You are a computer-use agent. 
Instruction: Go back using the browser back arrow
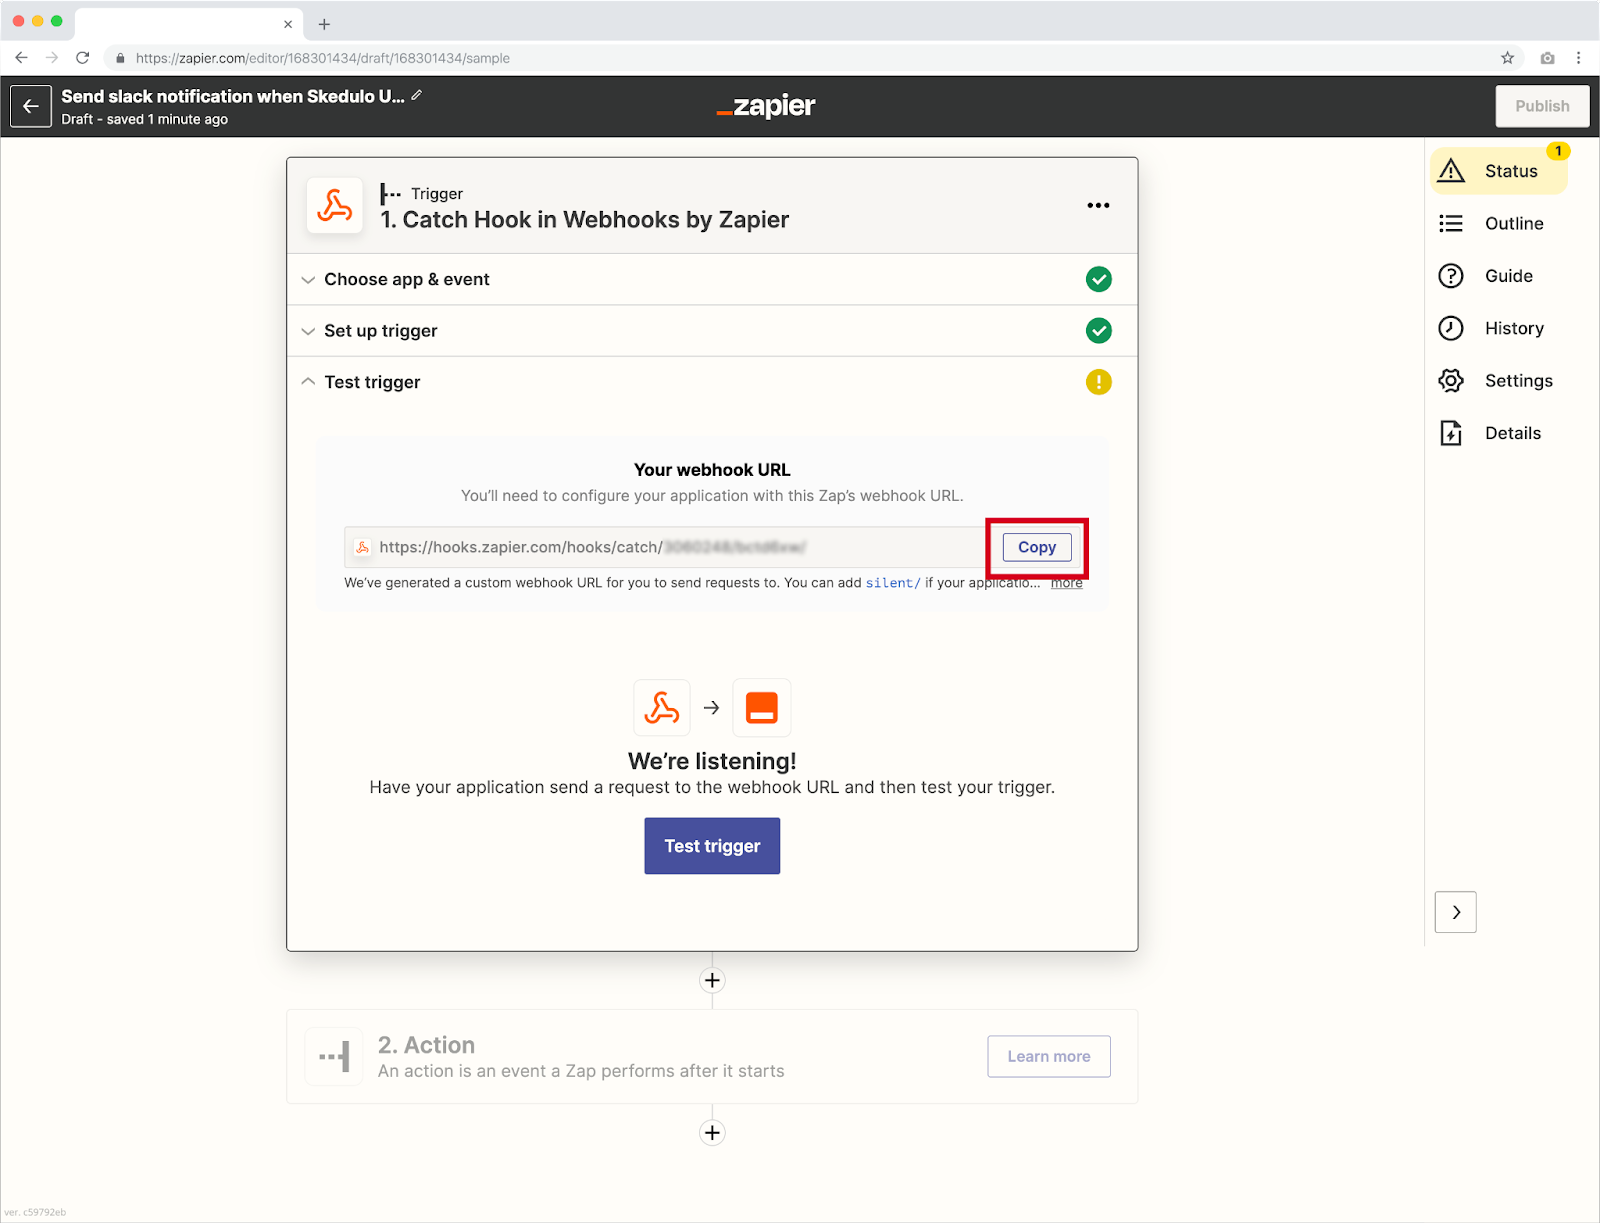coord(21,58)
